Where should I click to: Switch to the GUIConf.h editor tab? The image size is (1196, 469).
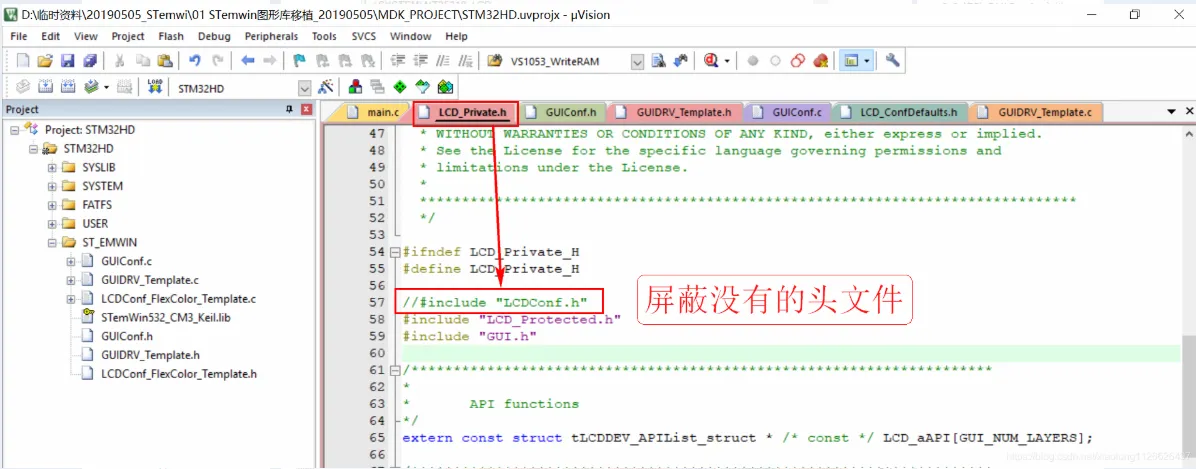(564, 112)
